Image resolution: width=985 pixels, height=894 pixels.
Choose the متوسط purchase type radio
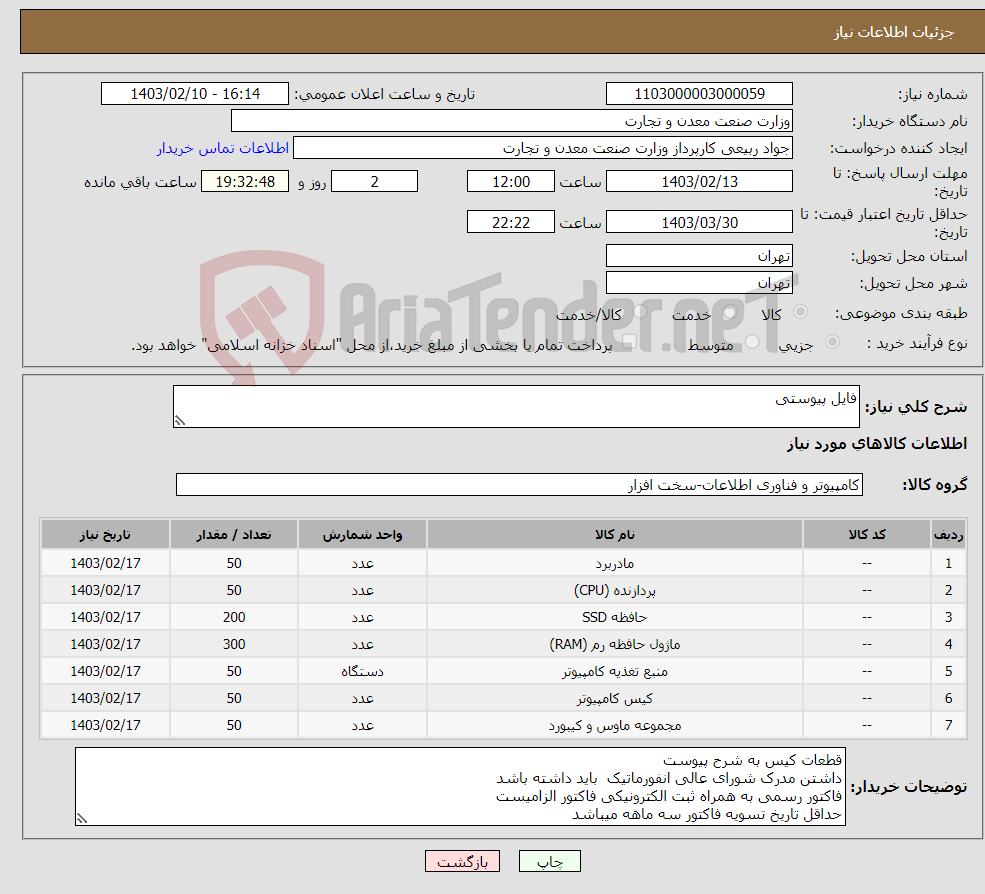pos(752,342)
